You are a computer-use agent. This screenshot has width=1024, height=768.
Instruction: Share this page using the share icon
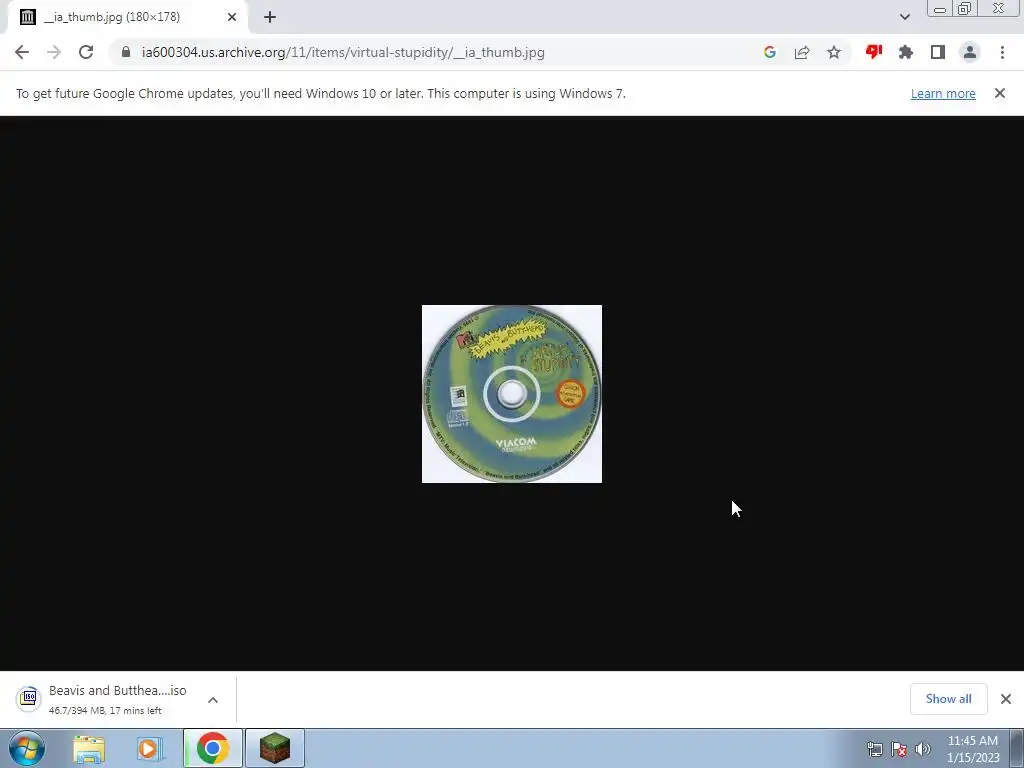point(802,52)
